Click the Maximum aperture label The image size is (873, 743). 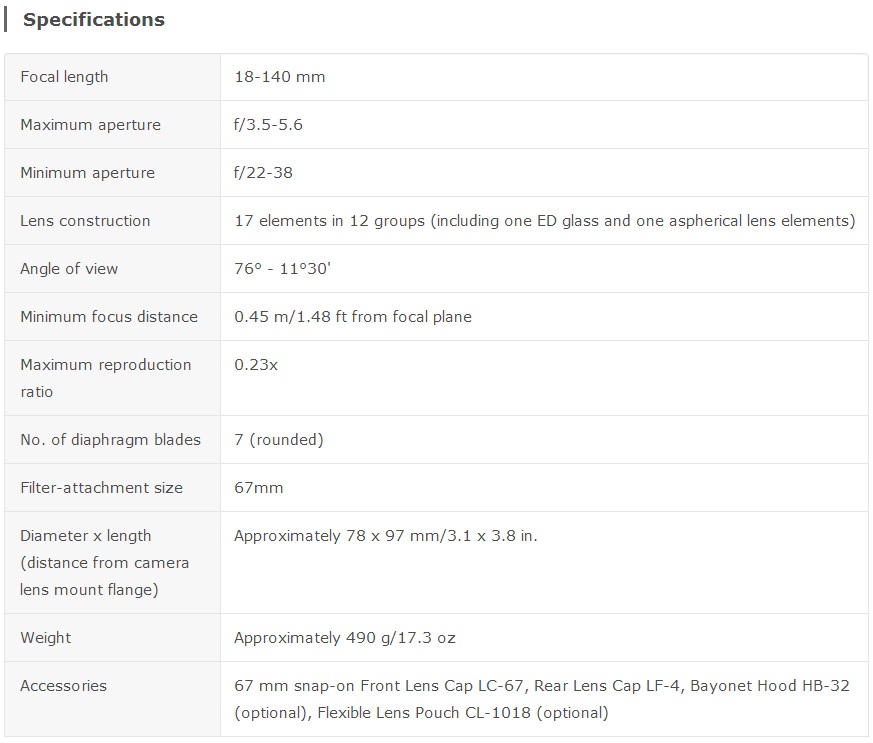point(90,125)
